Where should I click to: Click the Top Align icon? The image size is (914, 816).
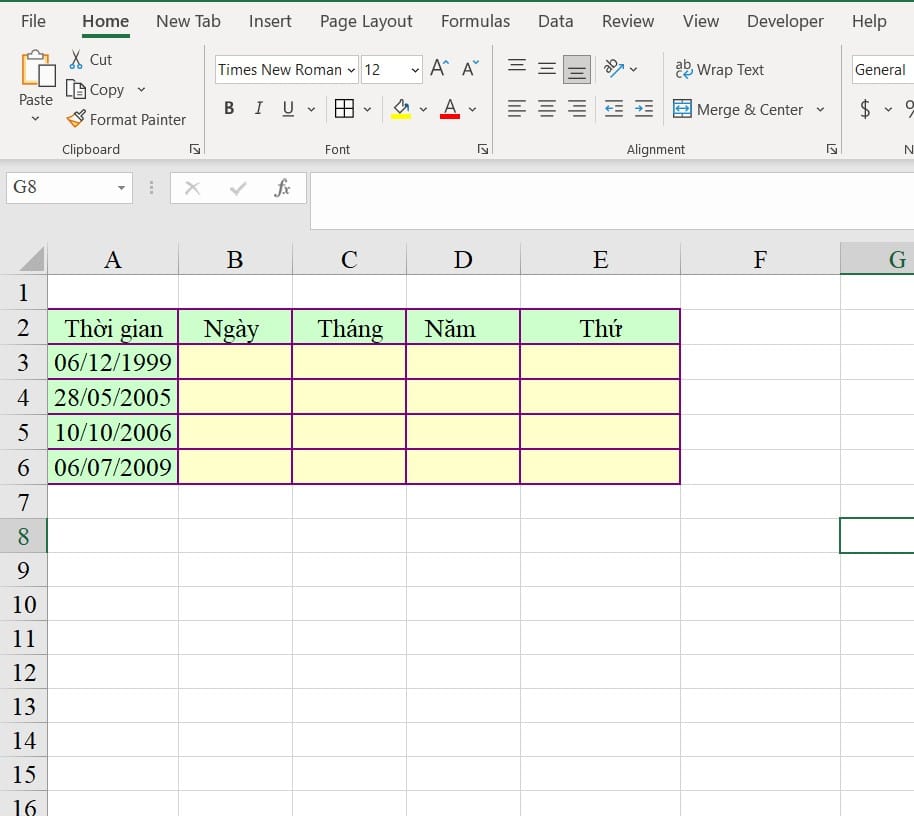click(517, 68)
